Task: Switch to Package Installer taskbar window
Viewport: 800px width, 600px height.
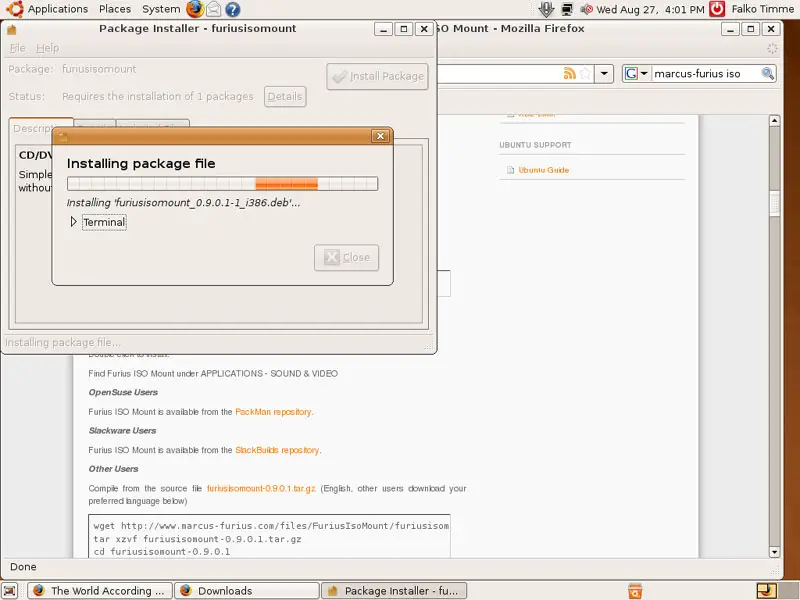Action: (393, 591)
